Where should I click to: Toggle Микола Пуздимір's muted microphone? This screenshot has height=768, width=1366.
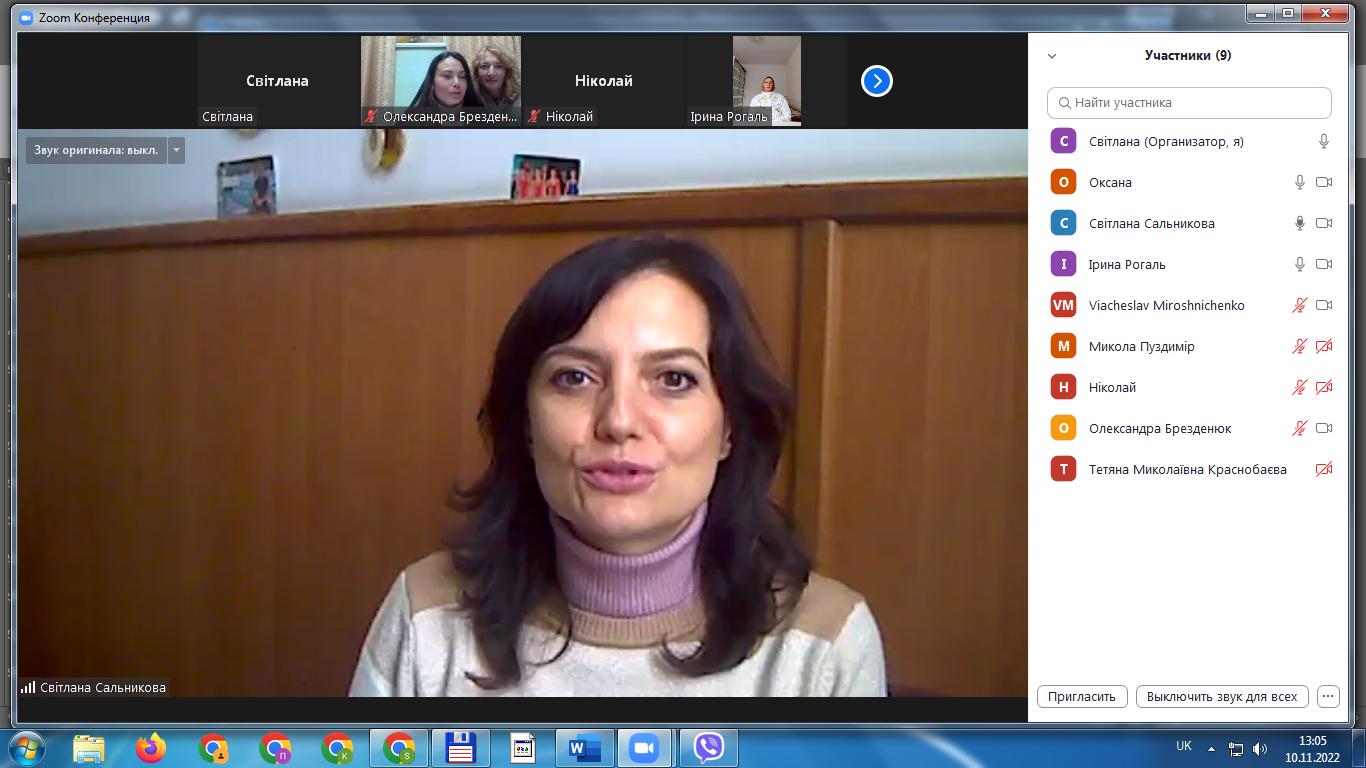pyautogui.click(x=1299, y=346)
